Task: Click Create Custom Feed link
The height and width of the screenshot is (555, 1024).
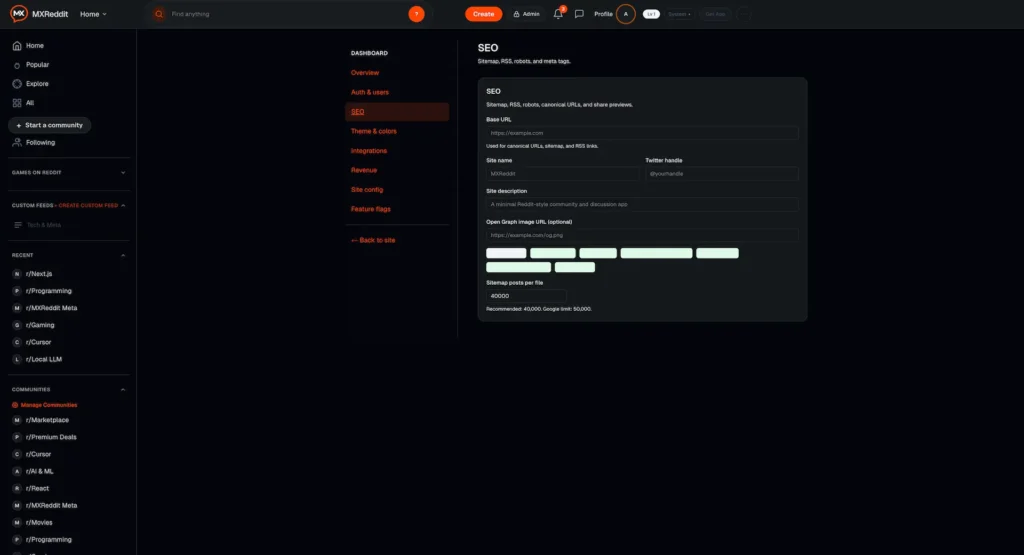Action: 88,205
